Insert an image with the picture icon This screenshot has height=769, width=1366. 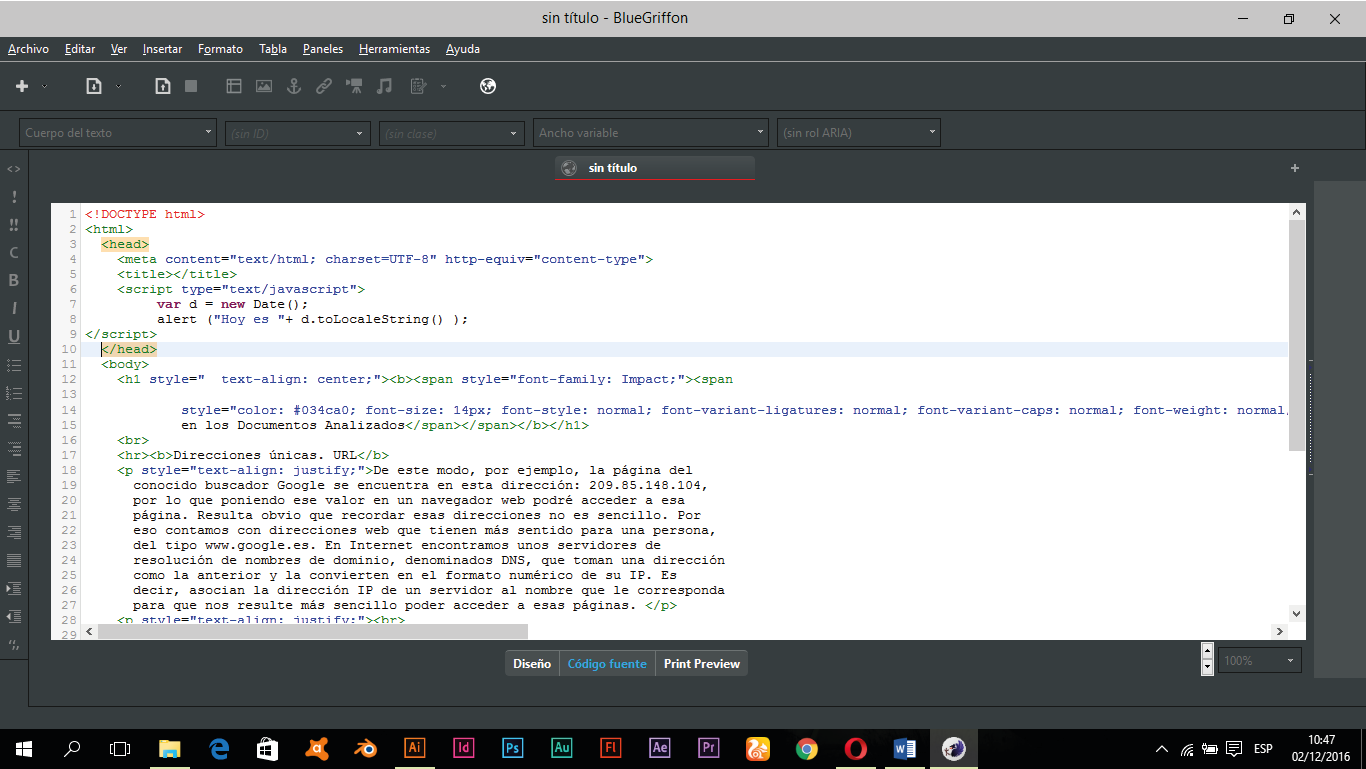[264, 86]
